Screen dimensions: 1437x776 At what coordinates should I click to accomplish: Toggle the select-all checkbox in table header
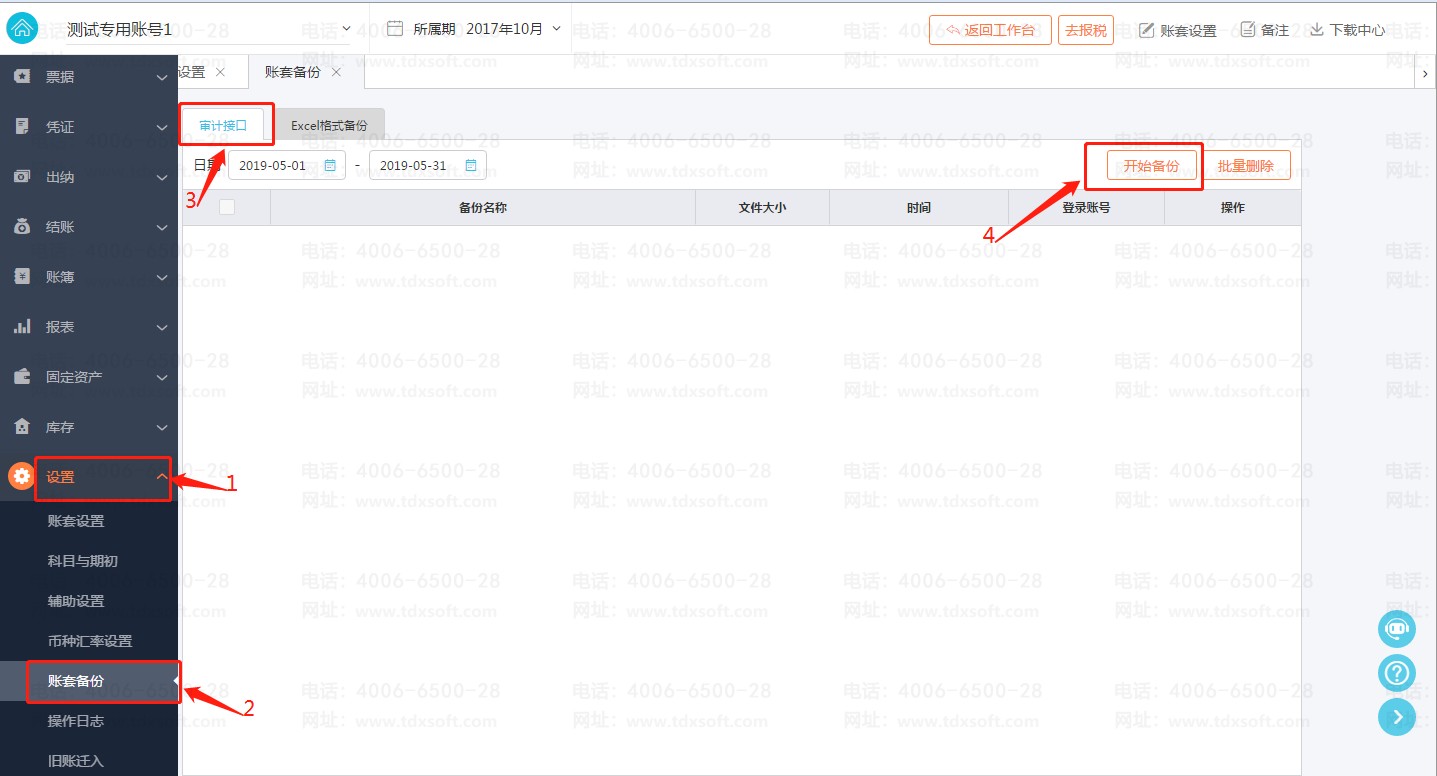click(227, 207)
